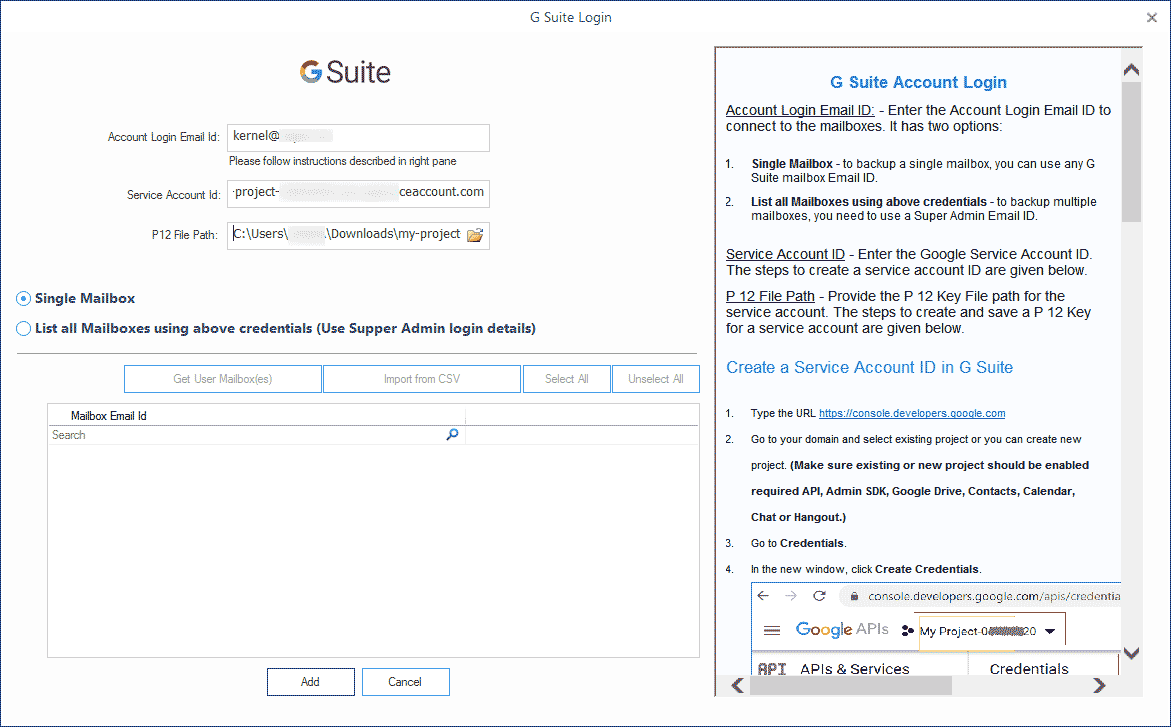Image resolution: width=1171 pixels, height=727 pixels.
Task: Click the 'Create Credentials' instruction step
Action: [x=866, y=569]
